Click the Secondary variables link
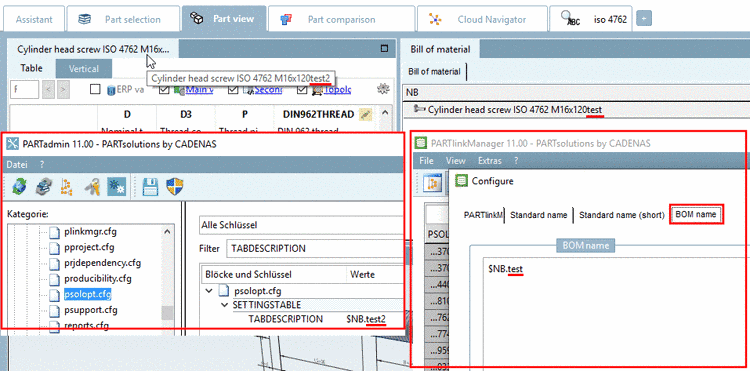Screen dimensions: 750x371 (268, 89)
